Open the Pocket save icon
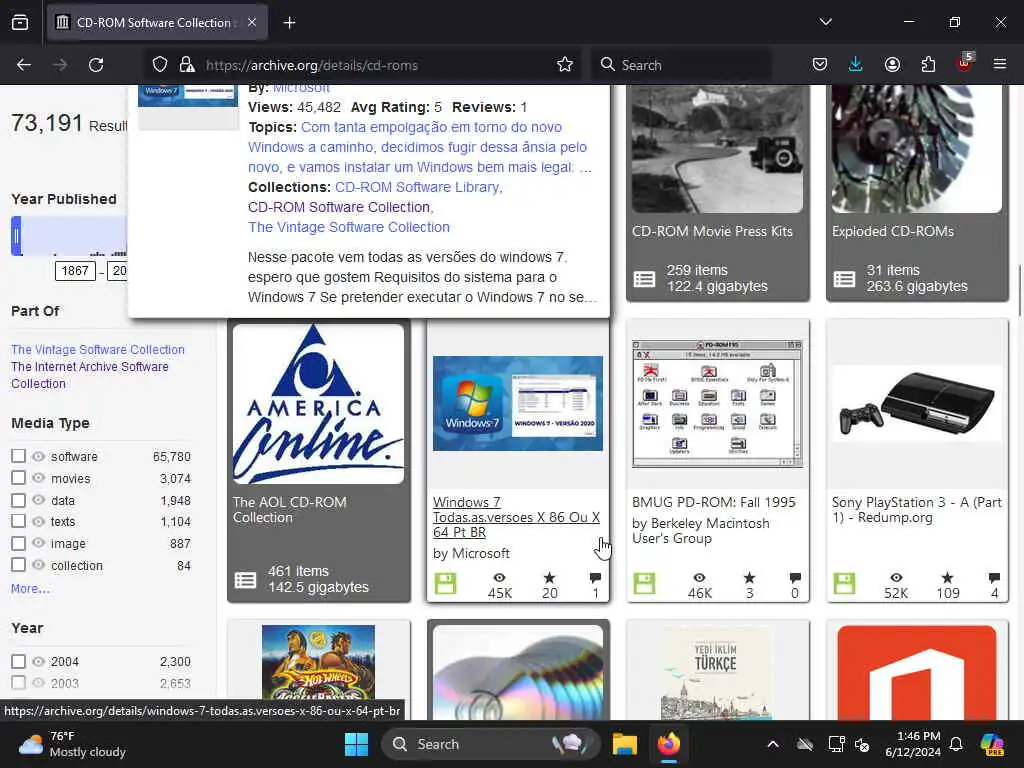The image size is (1024, 768). [820, 65]
